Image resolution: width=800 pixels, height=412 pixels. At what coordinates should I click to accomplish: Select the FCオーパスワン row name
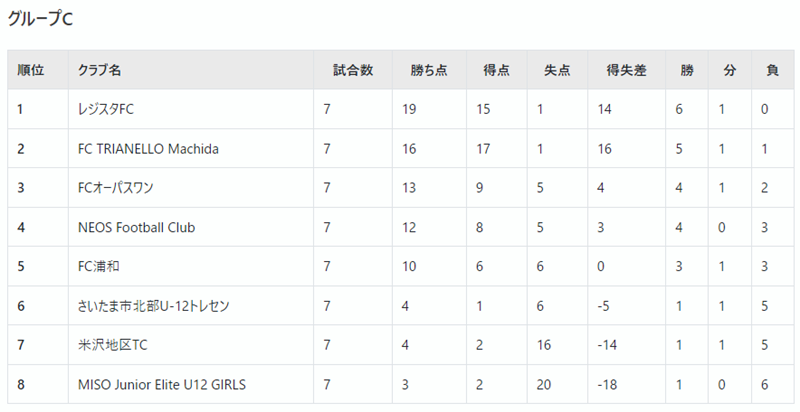pos(115,188)
